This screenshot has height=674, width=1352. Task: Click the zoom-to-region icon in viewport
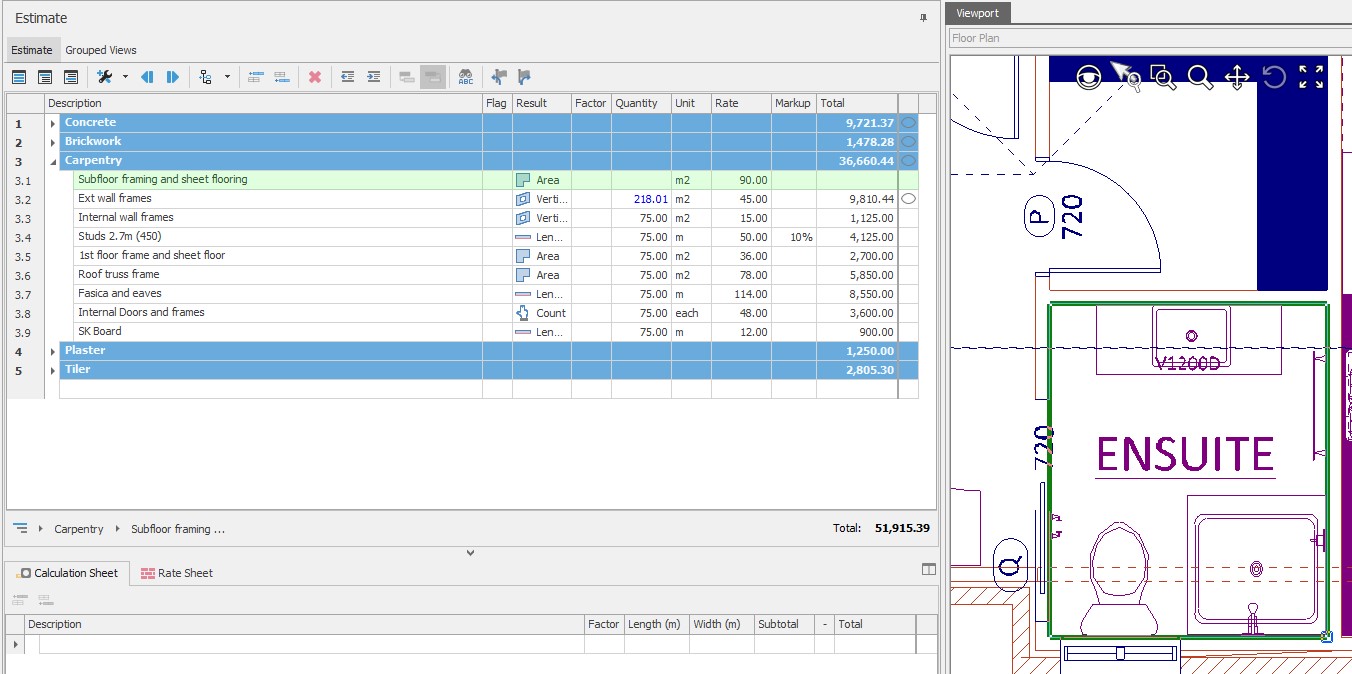(1163, 77)
